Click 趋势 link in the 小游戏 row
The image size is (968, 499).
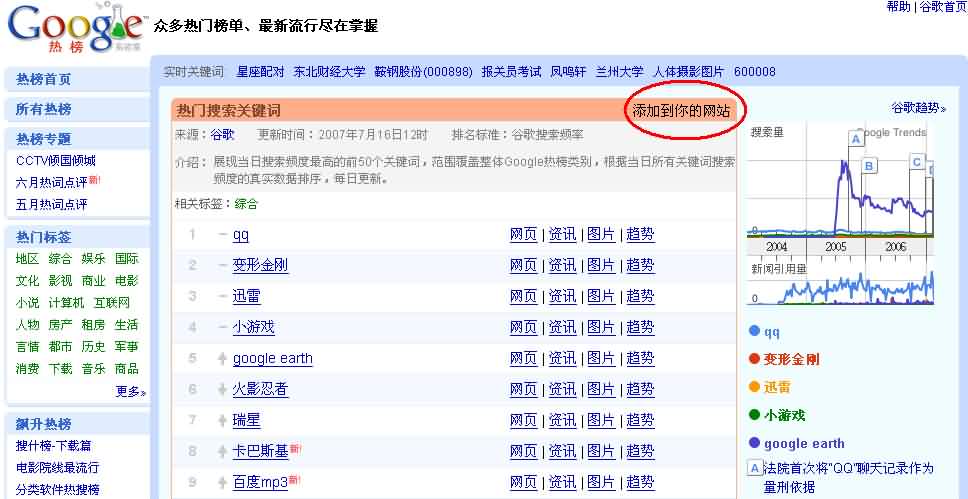pos(640,327)
